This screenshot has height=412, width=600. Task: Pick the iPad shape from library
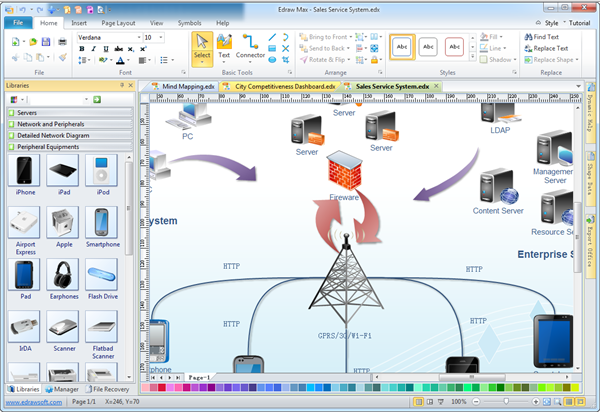click(63, 175)
